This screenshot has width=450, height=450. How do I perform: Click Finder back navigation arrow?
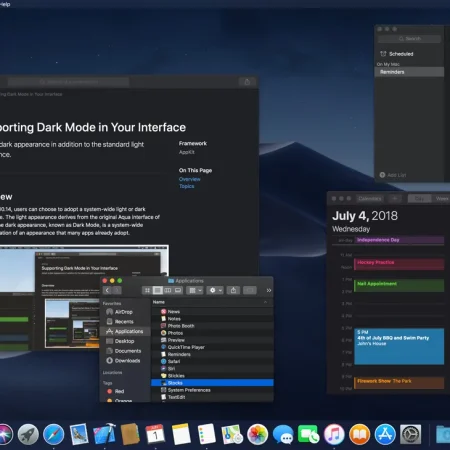[107, 290]
